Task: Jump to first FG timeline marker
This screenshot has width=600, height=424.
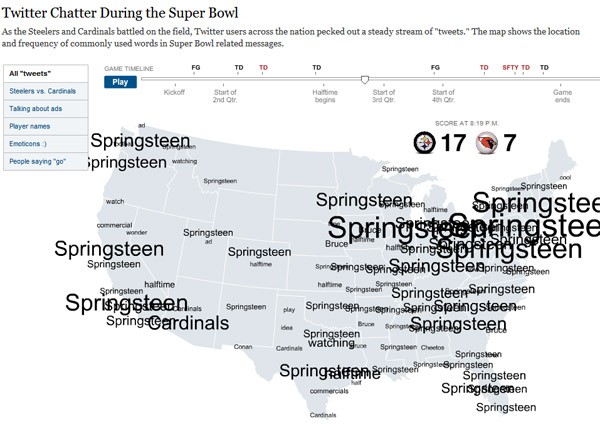Action: point(196,67)
